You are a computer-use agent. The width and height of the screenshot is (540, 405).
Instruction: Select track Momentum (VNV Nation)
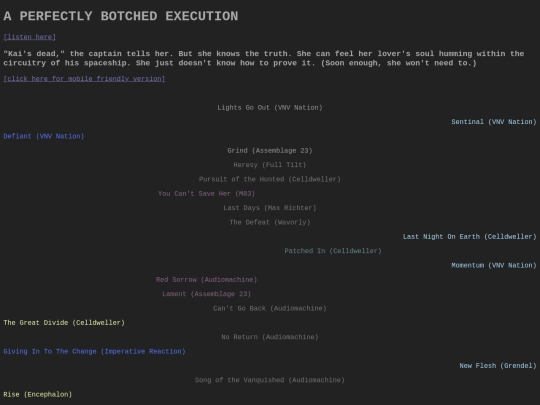click(494, 265)
